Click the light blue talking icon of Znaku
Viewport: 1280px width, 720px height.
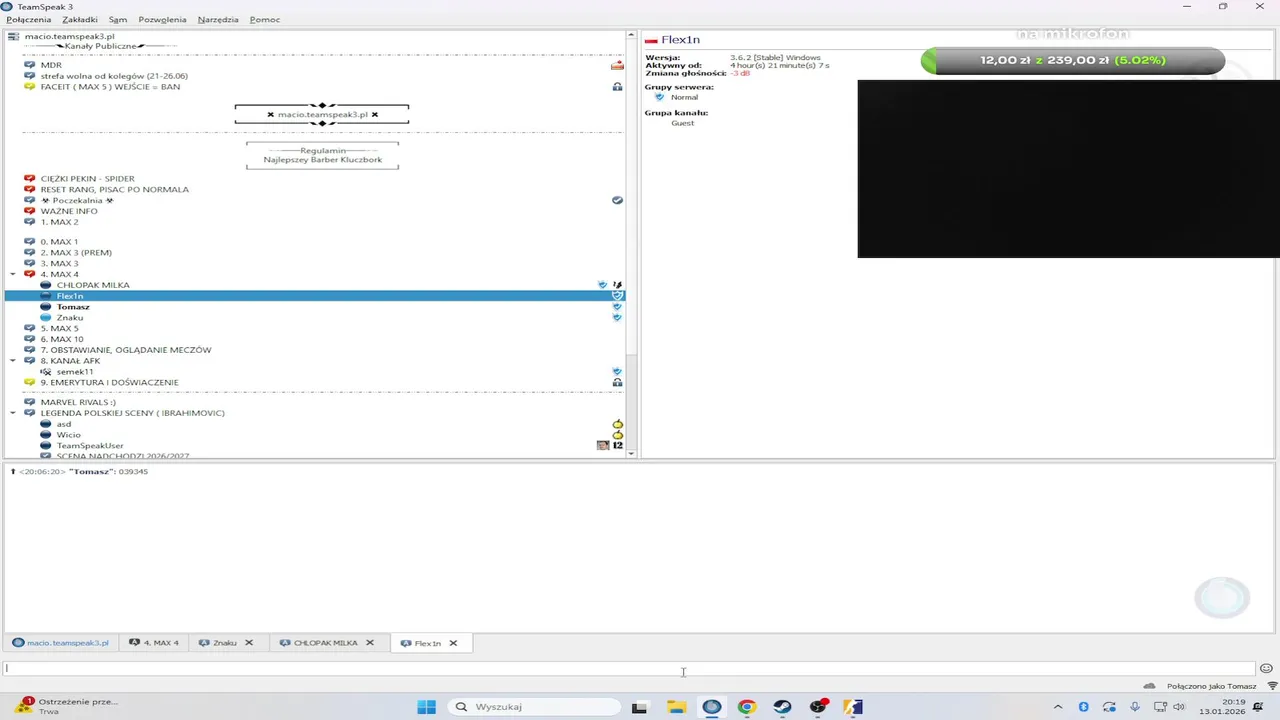coord(46,318)
